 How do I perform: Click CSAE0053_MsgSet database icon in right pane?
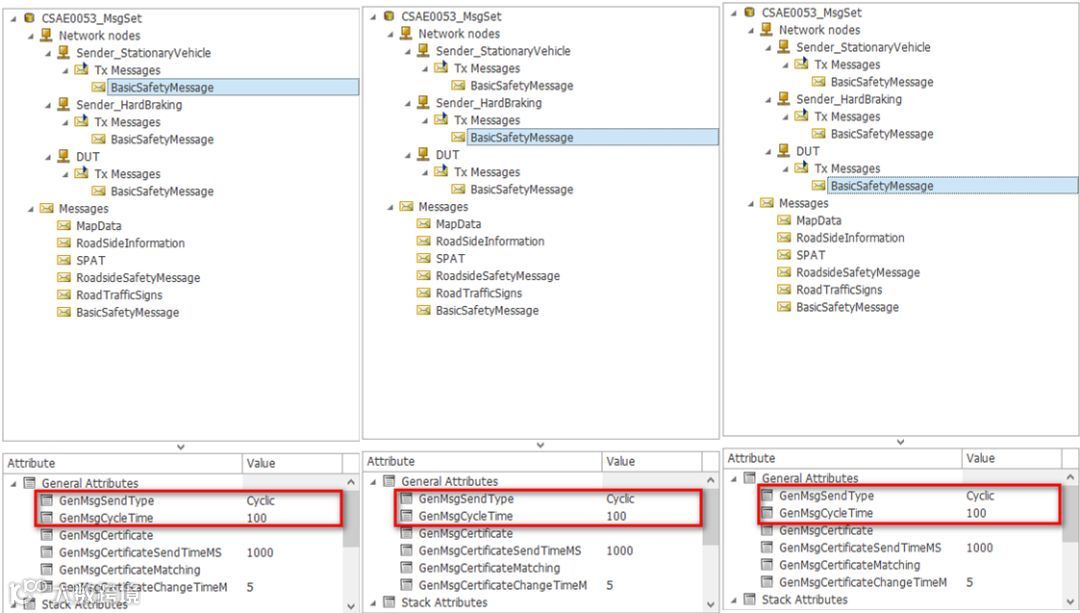pos(749,12)
